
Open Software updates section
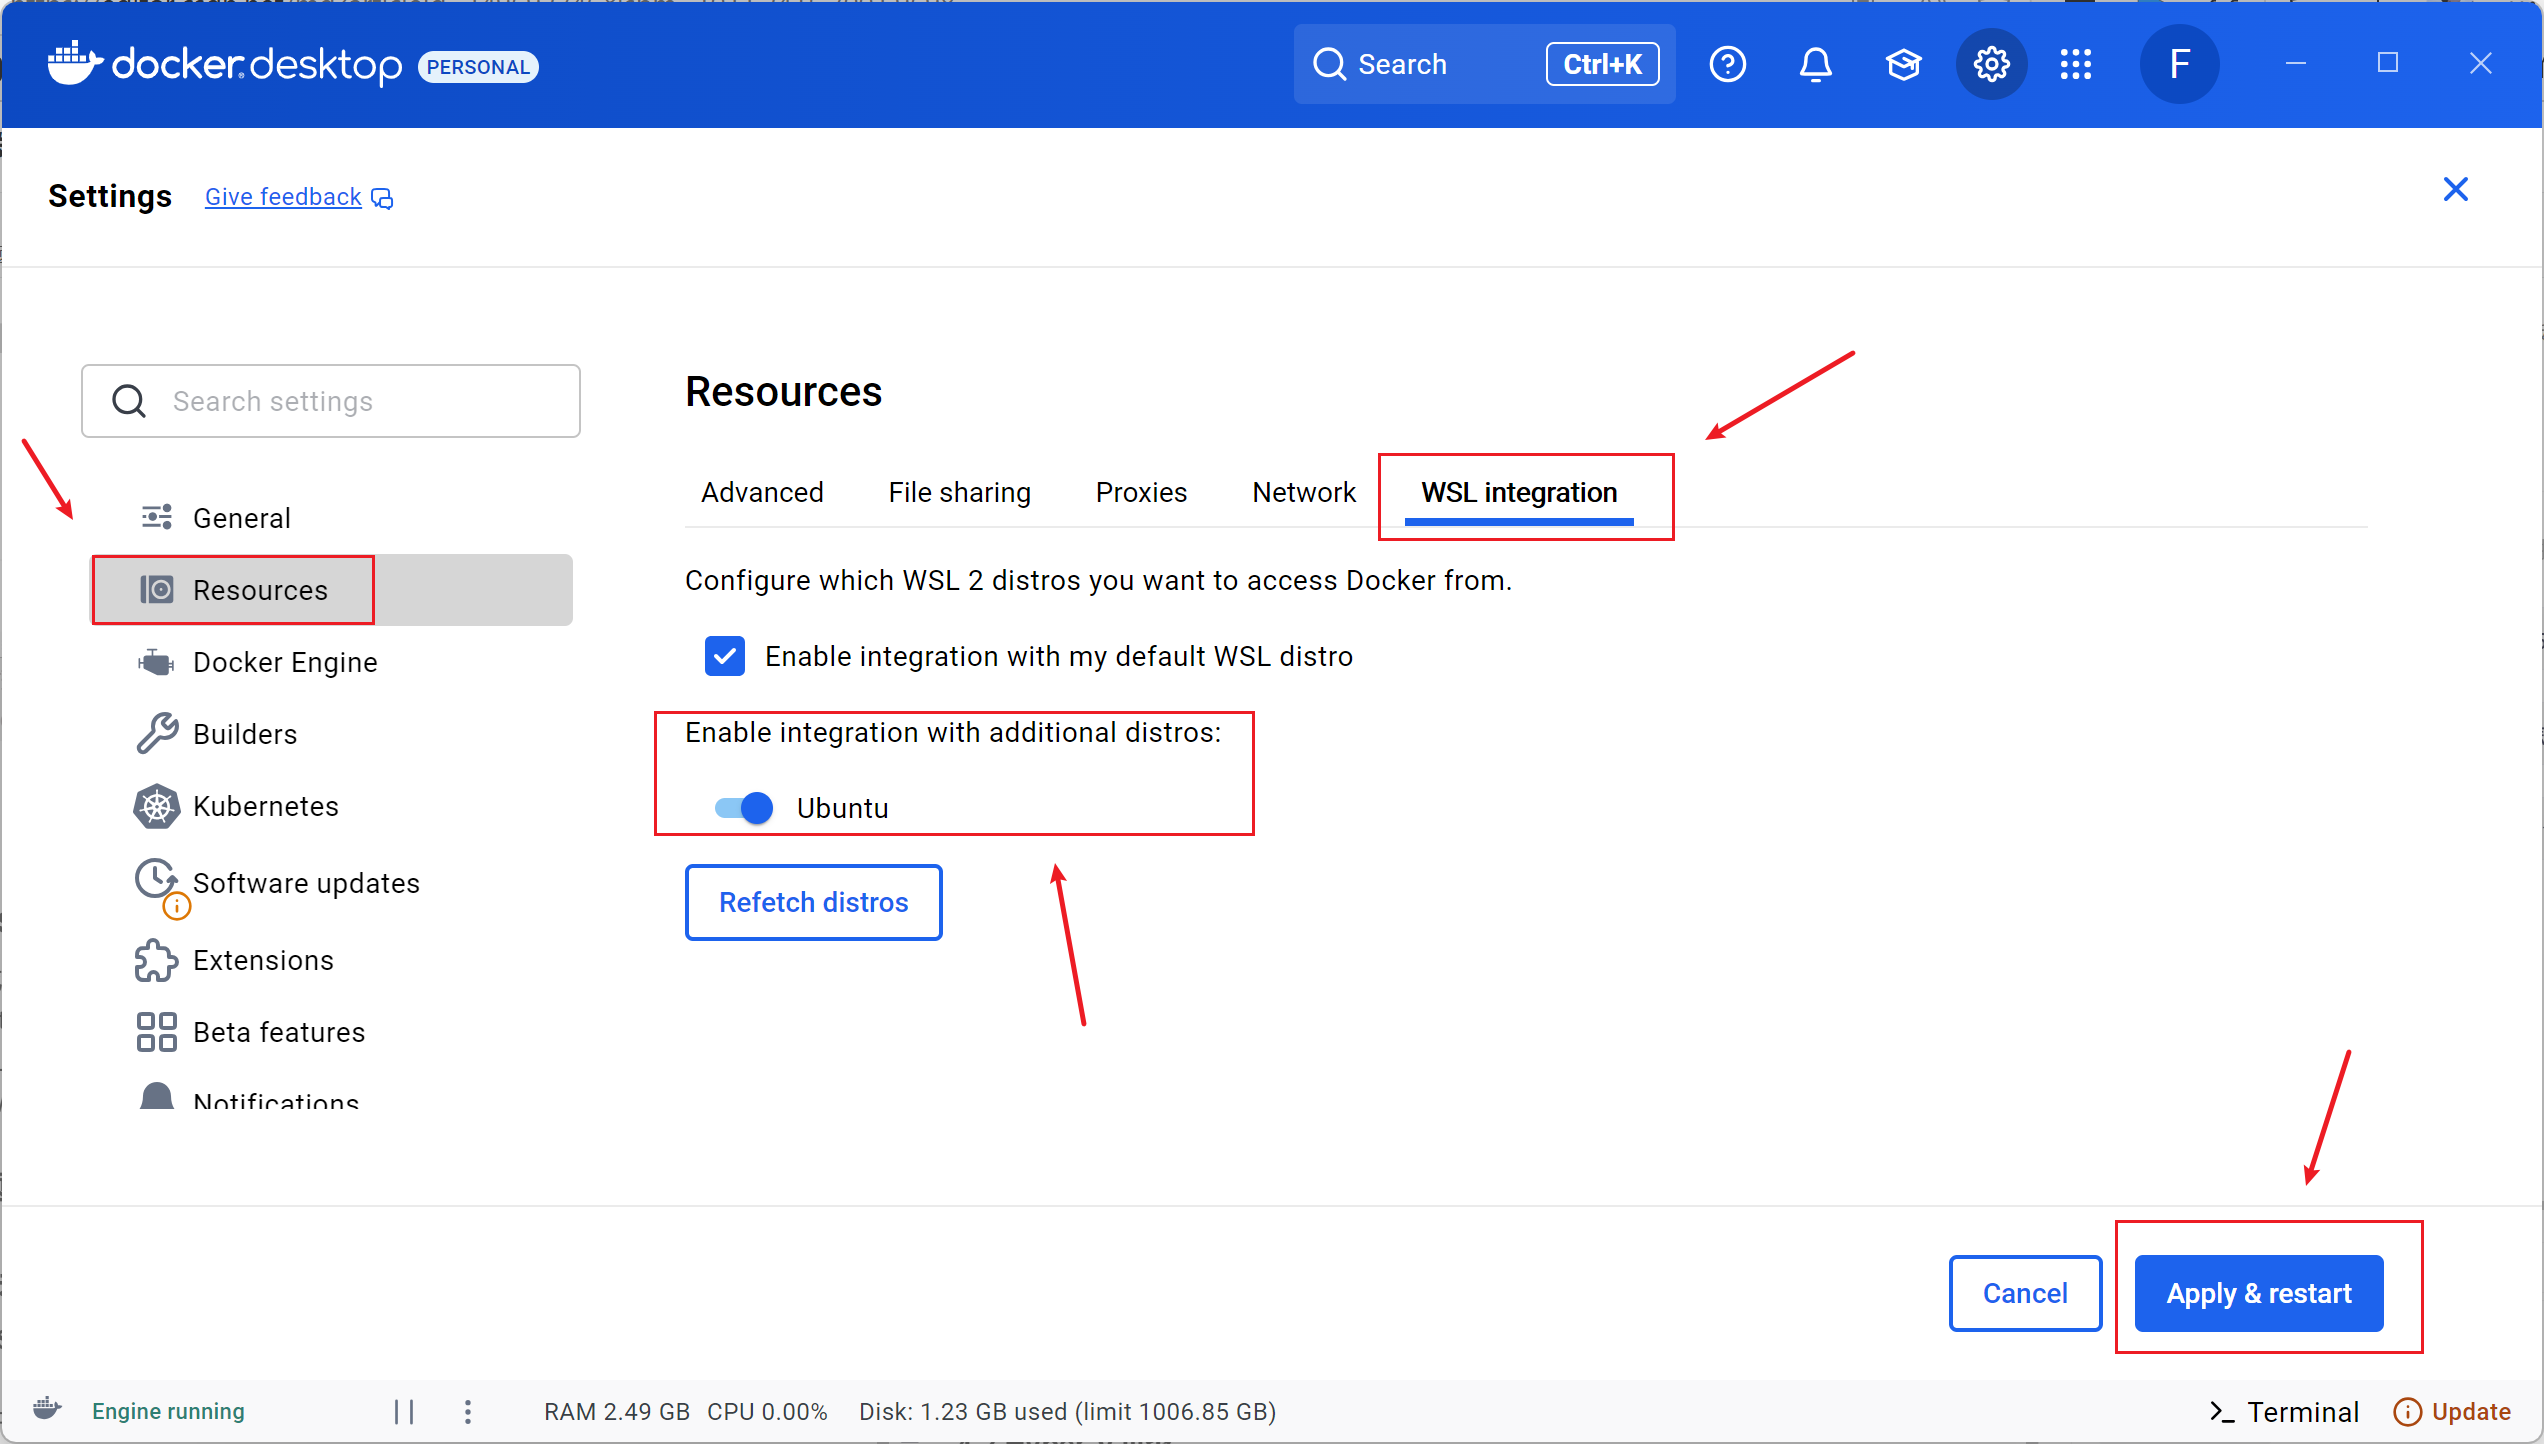click(332, 883)
